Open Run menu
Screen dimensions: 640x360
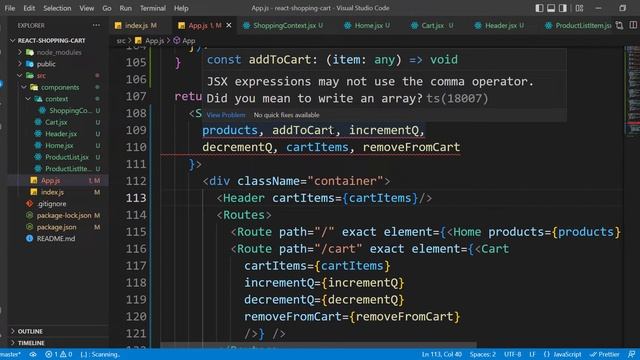tap(126, 8)
